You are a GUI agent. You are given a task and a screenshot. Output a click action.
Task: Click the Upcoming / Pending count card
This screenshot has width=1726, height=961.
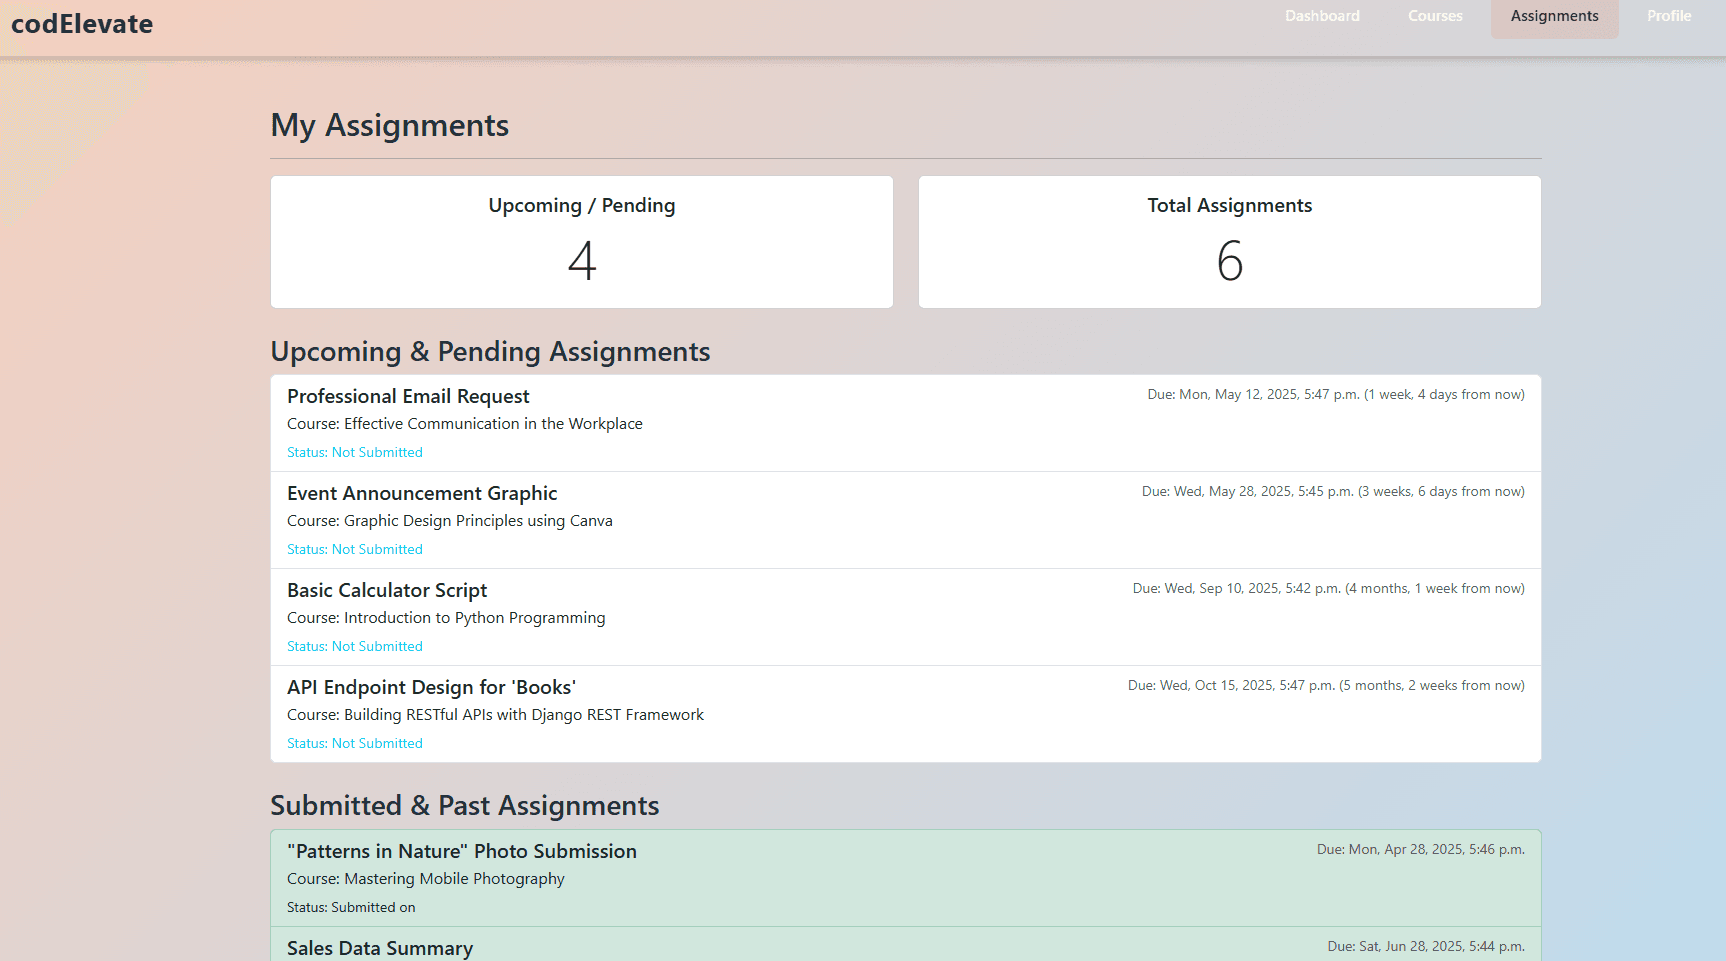pyautogui.click(x=582, y=242)
